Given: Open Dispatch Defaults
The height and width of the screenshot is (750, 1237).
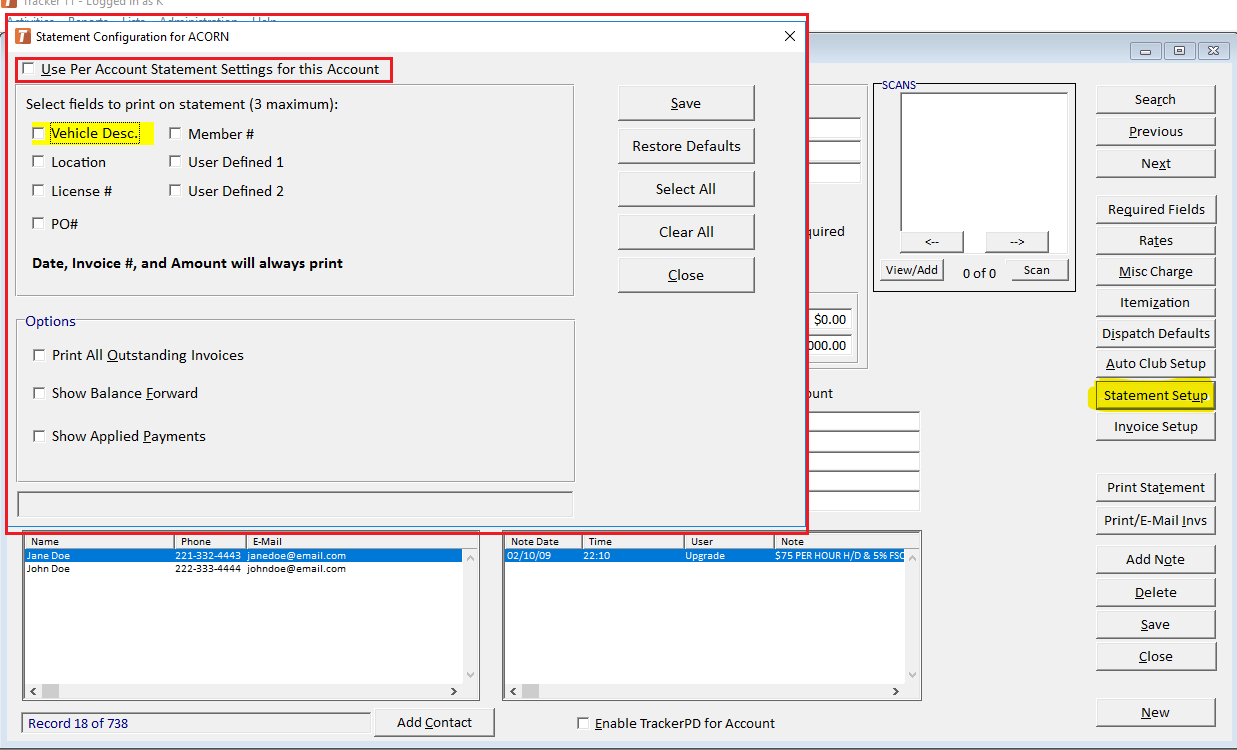Looking at the screenshot, I should [1155, 333].
